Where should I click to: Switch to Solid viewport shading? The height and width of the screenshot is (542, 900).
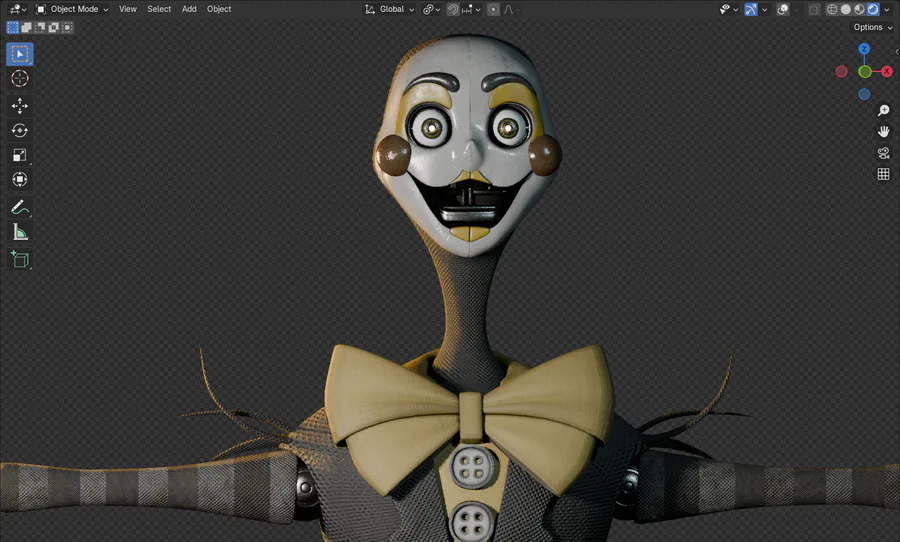(845, 9)
